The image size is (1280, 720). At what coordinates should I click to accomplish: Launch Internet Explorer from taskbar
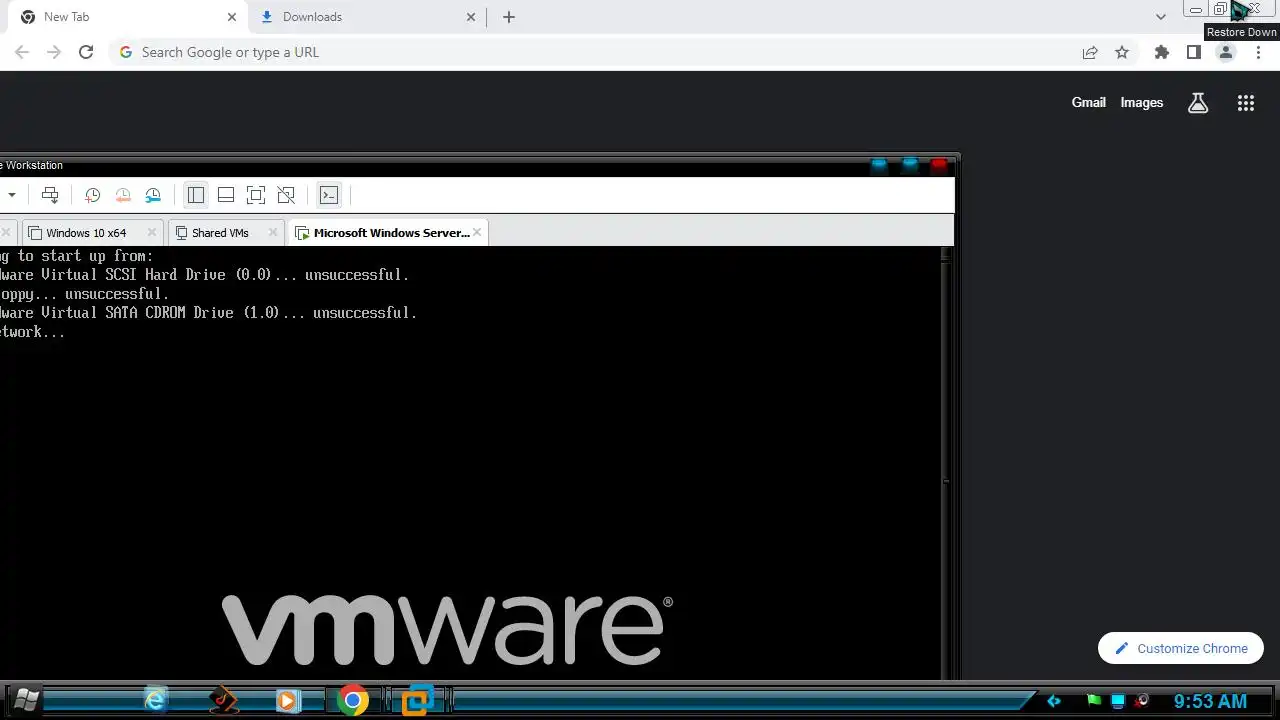click(x=155, y=700)
